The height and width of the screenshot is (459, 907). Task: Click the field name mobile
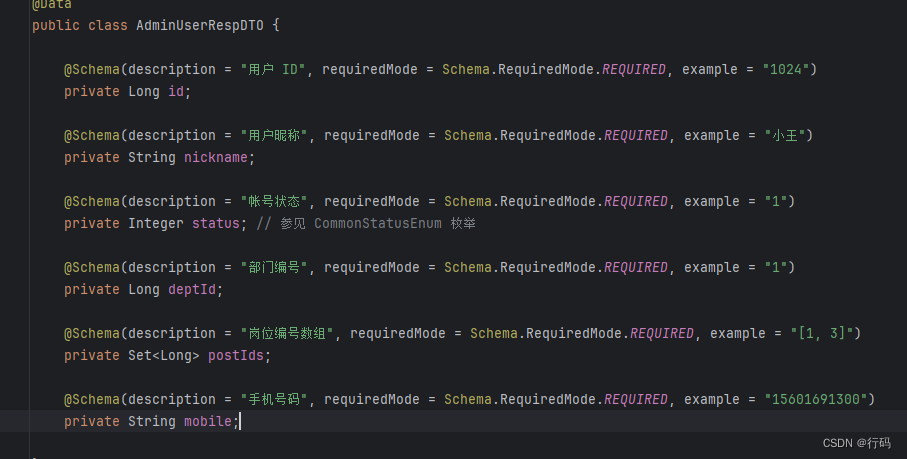click(x=208, y=421)
